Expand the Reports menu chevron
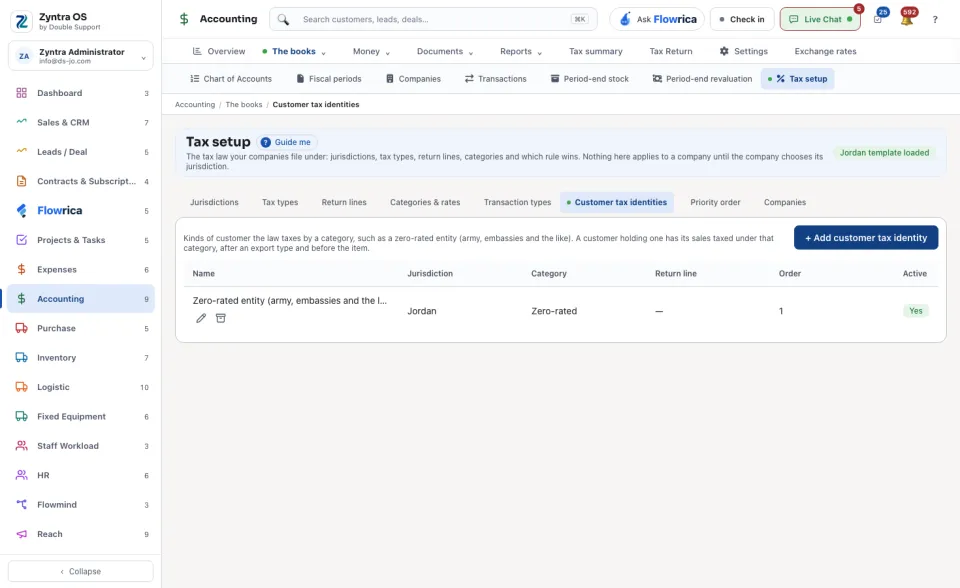The image size is (960, 588). tap(539, 53)
